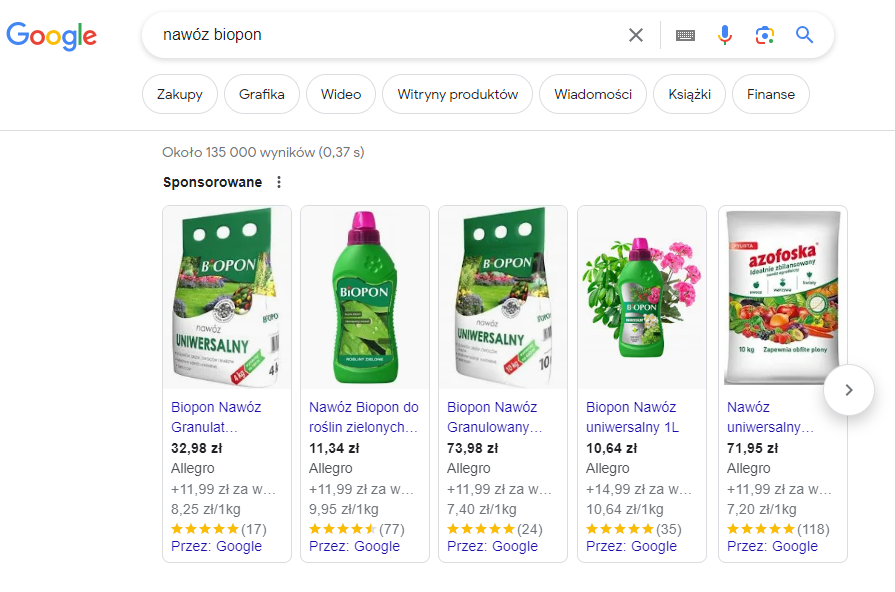Click the star rating with (17) reviews
This screenshot has height=592, width=895.
[219, 529]
